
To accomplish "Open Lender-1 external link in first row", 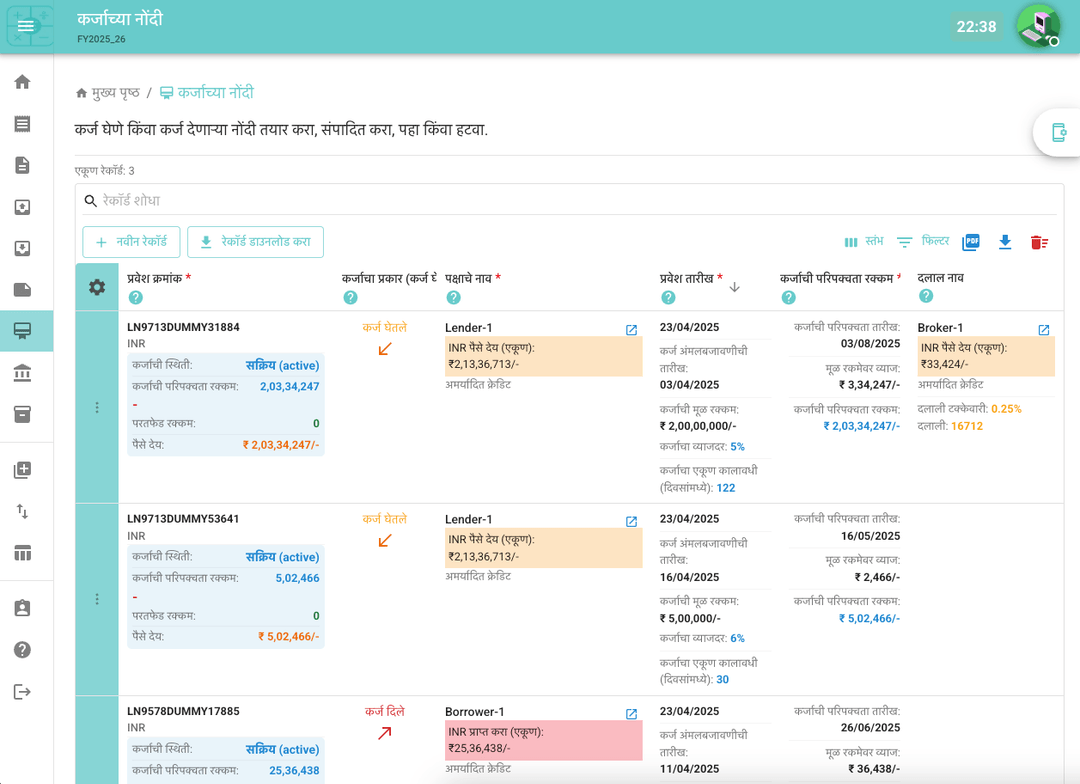I will click(x=631, y=330).
